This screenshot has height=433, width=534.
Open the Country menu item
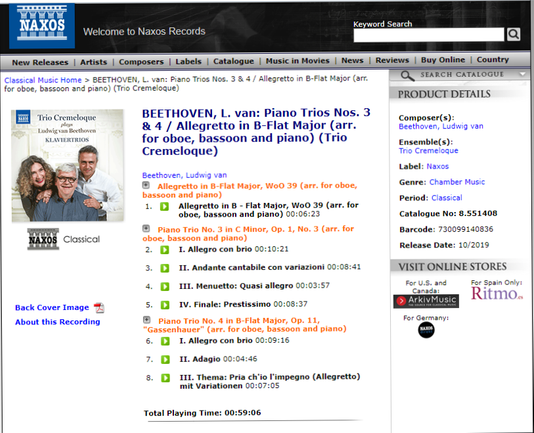(492, 59)
